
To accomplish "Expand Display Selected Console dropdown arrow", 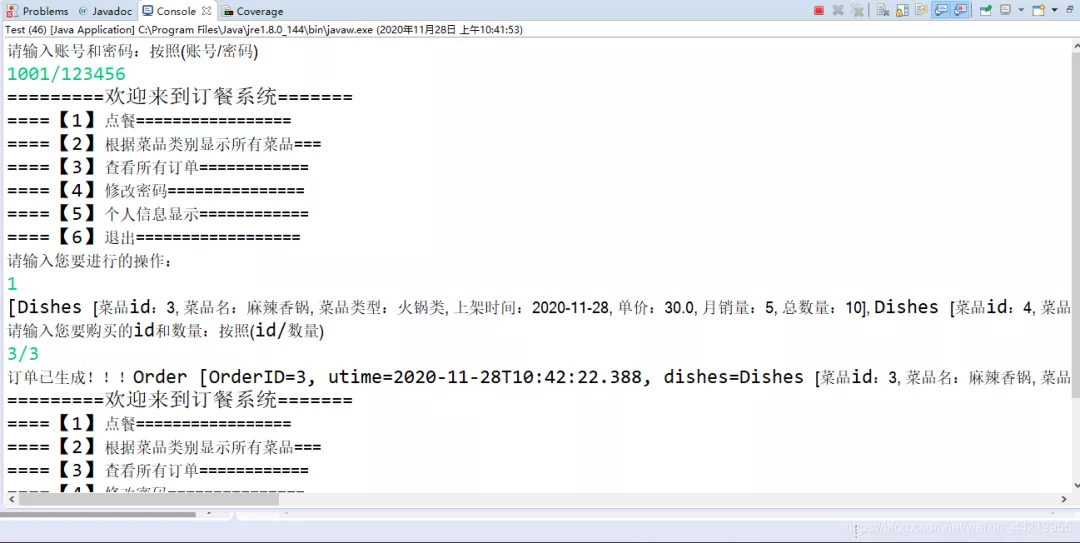I will [1021, 10].
